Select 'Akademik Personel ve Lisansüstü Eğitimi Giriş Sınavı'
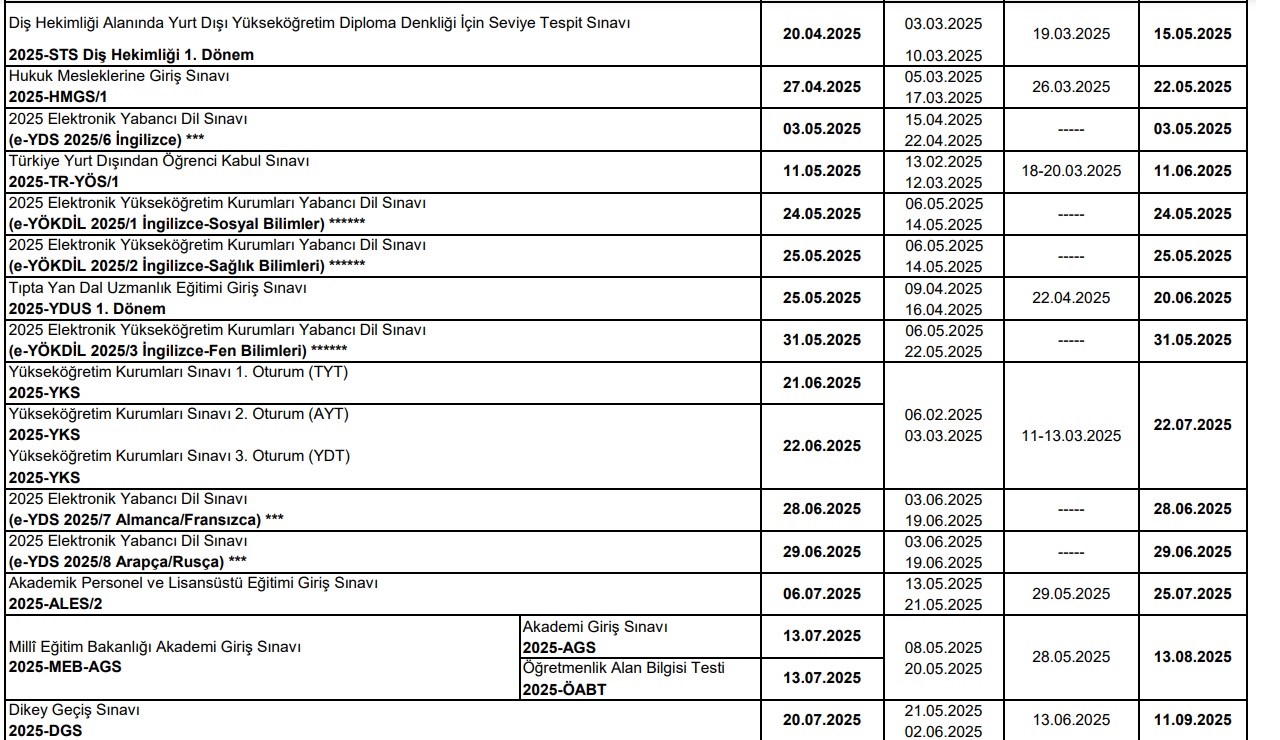The height and width of the screenshot is (740, 1280). 193,582
